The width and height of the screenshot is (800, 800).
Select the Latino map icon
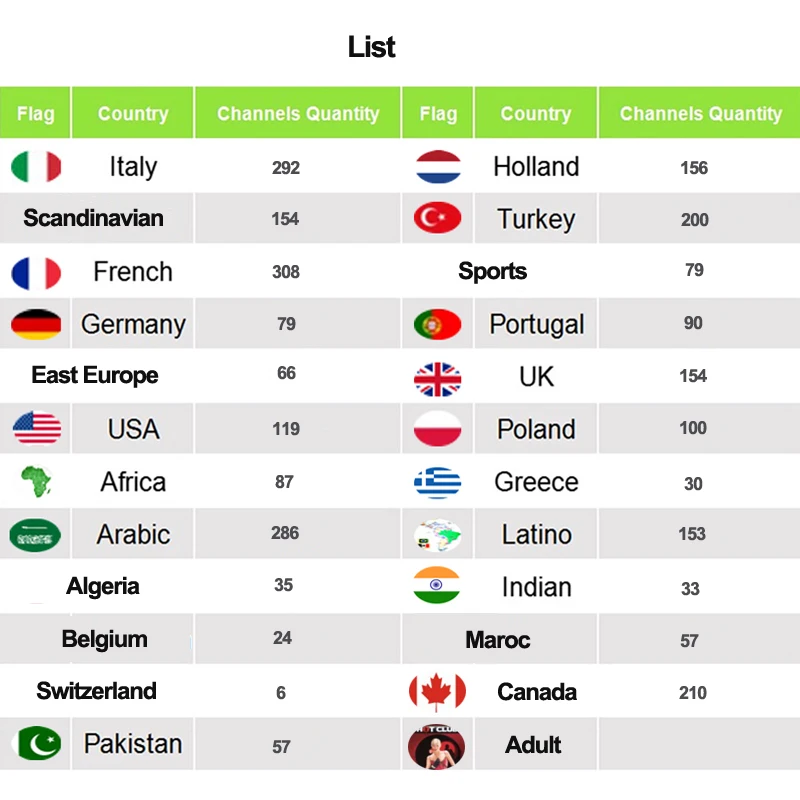(x=437, y=535)
